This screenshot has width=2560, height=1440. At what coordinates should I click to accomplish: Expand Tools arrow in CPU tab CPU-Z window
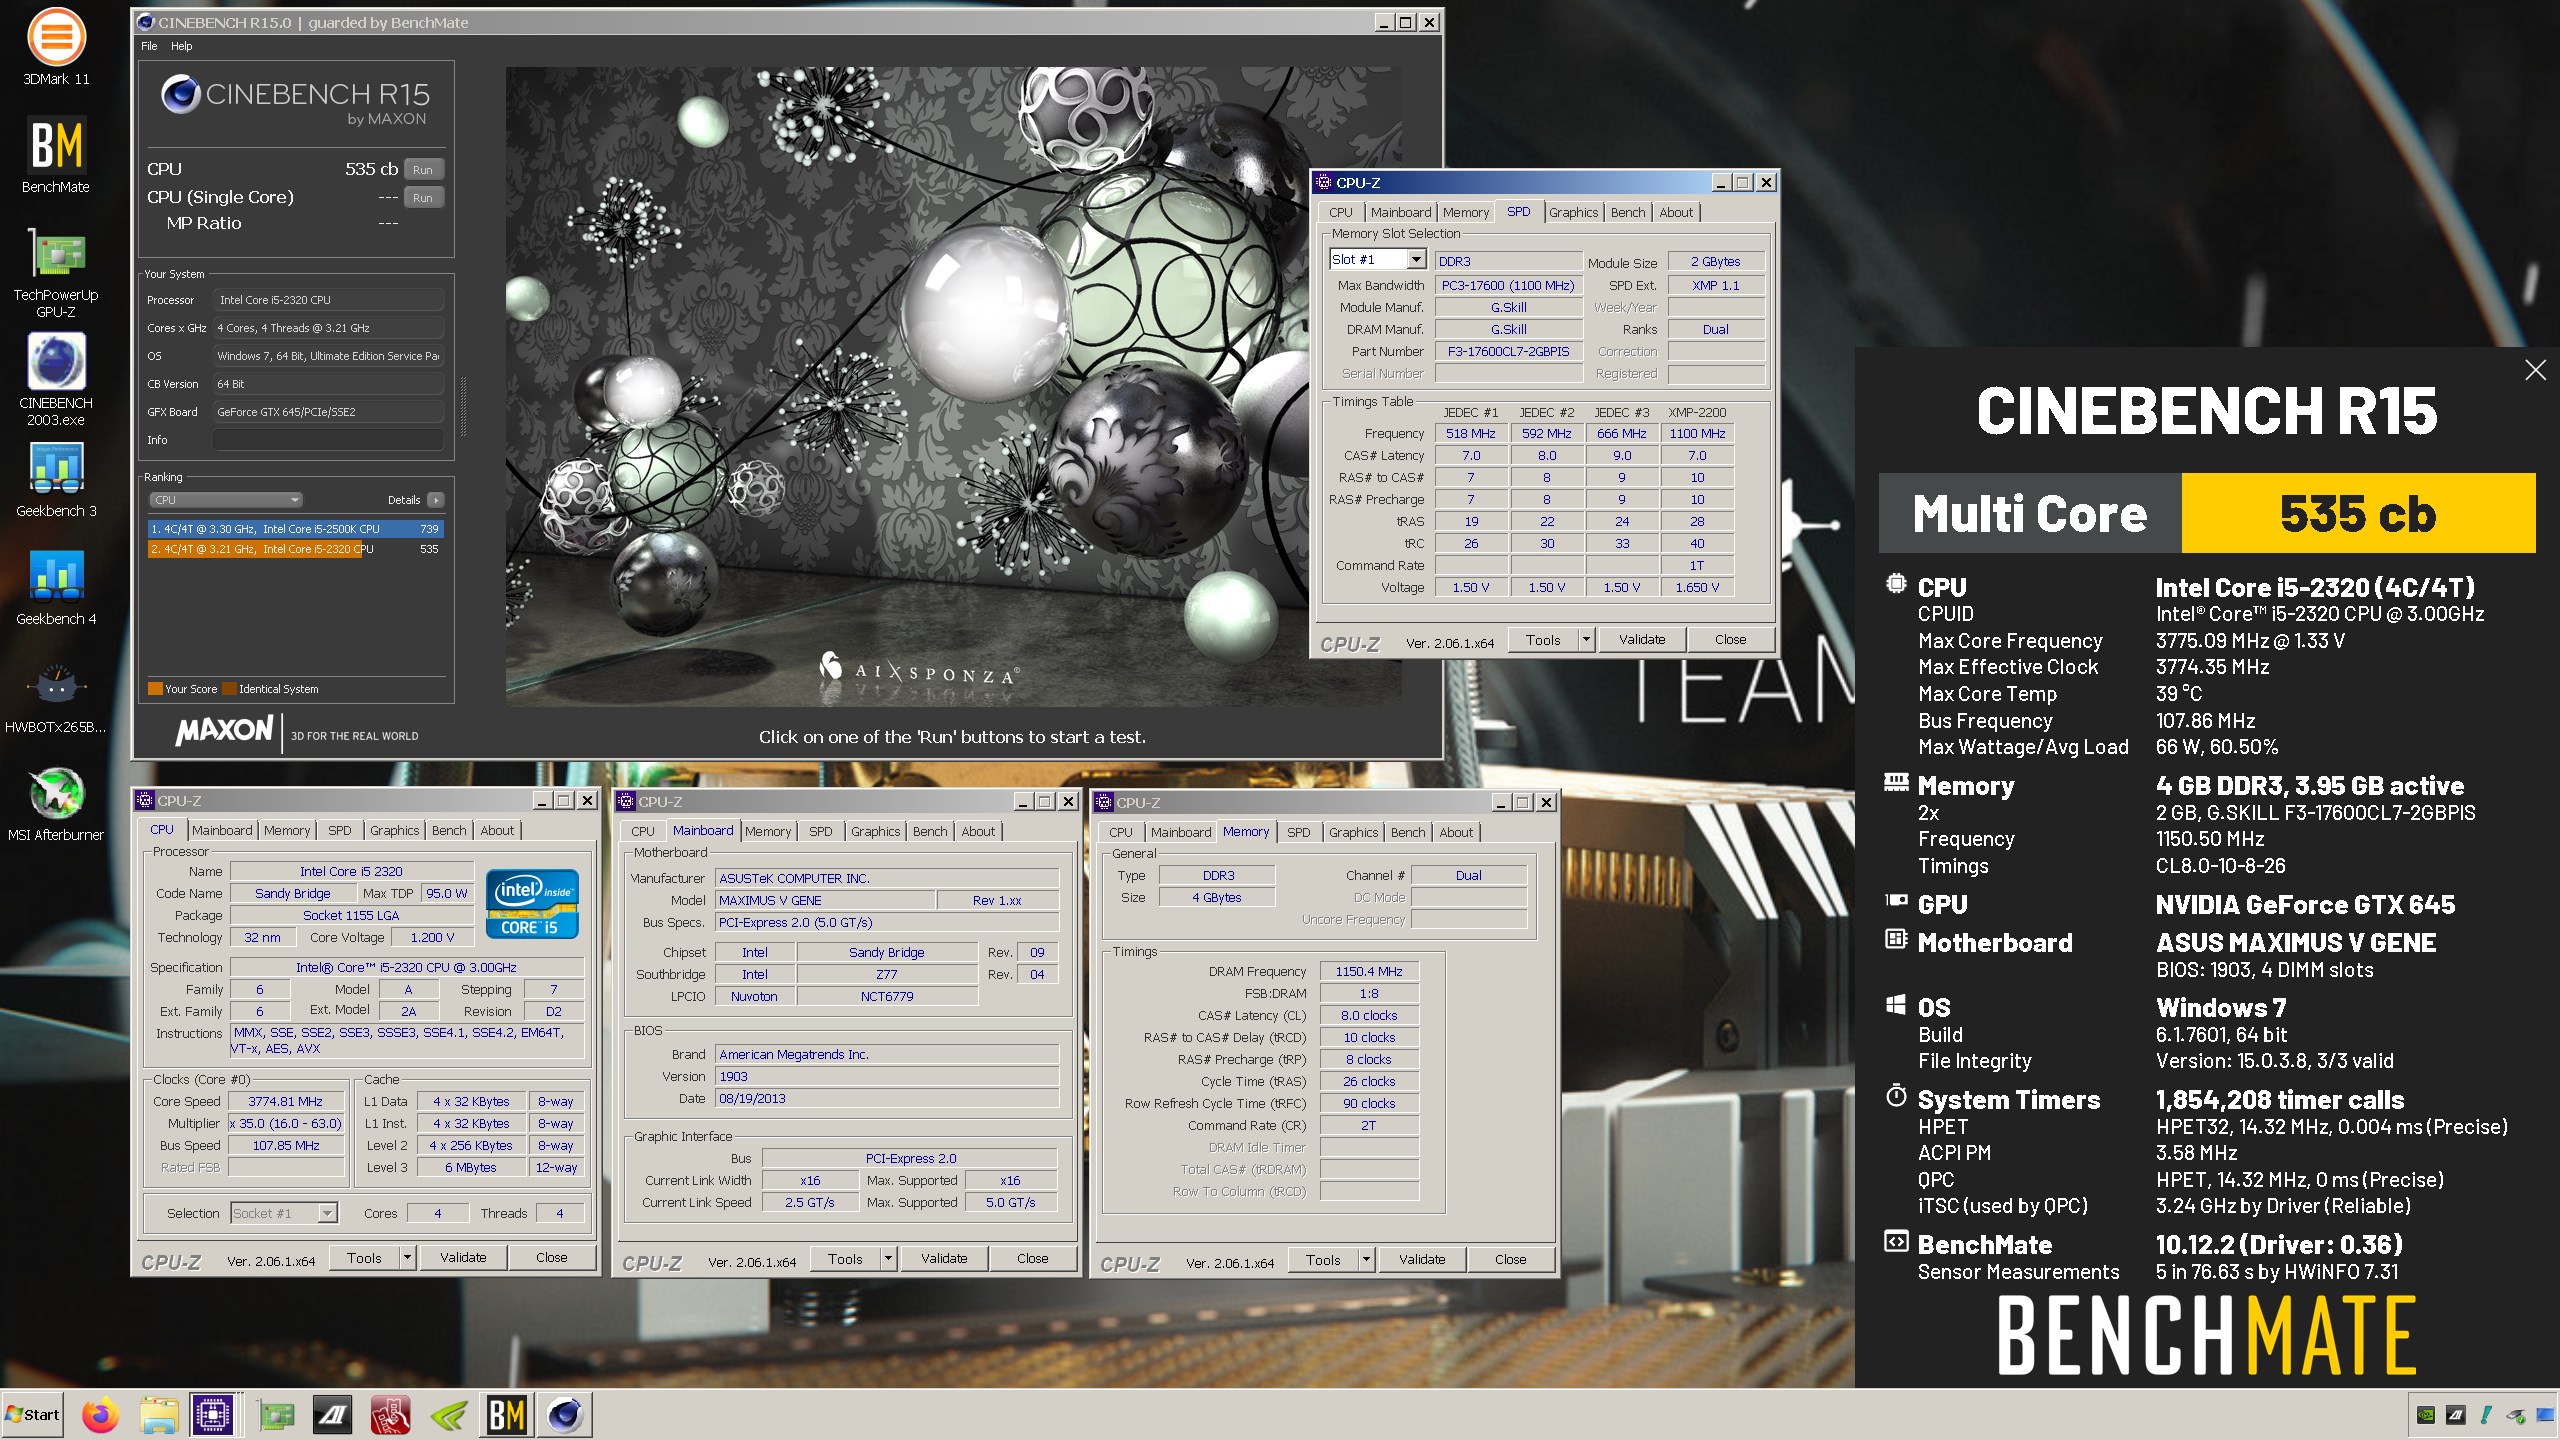pos(406,1258)
